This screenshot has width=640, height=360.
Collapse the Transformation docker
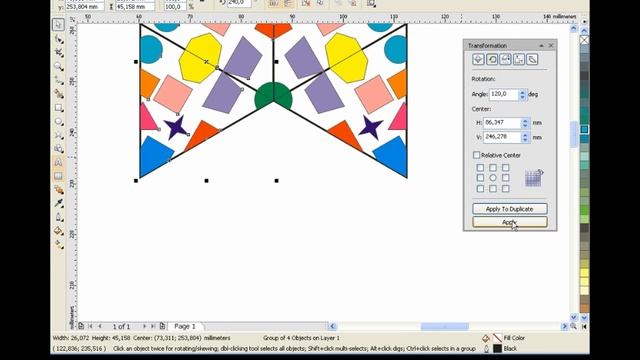click(x=542, y=46)
